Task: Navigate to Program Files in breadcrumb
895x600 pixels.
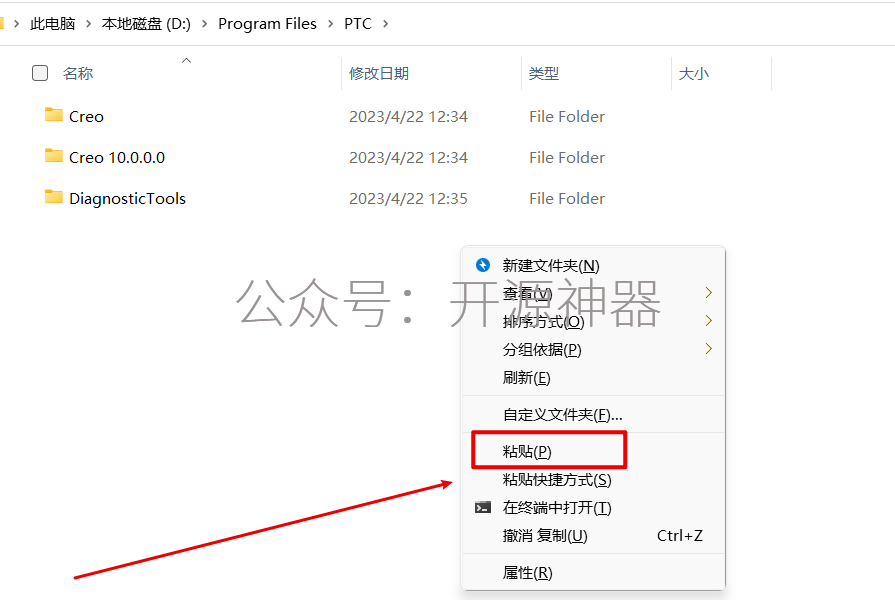Action: pos(267,23)
